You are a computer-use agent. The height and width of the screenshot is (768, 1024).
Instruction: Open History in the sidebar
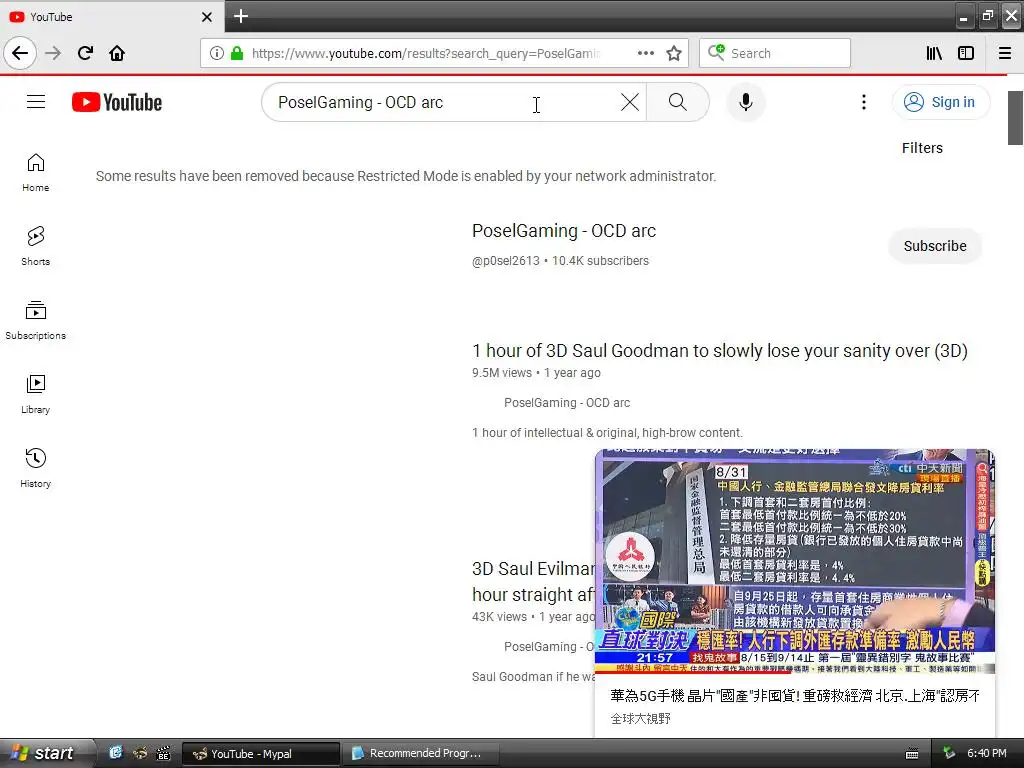point(35,468)
